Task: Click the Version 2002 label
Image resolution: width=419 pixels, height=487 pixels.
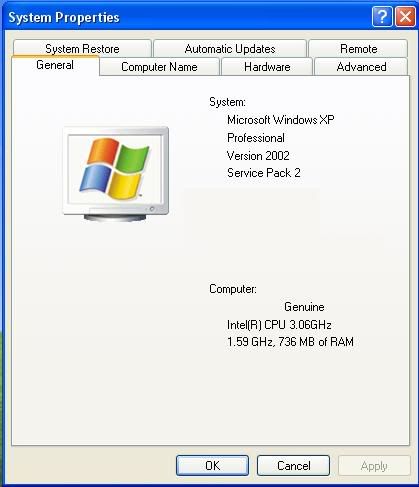Action: coord(258,155)
